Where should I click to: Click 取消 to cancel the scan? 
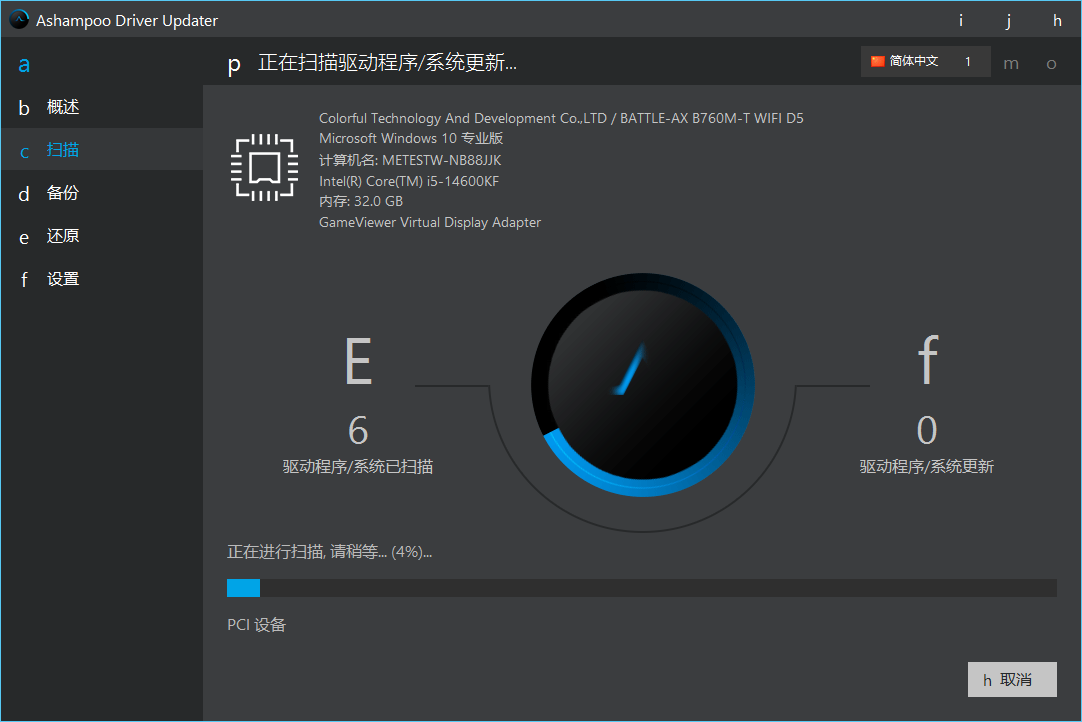[1012, 679]
